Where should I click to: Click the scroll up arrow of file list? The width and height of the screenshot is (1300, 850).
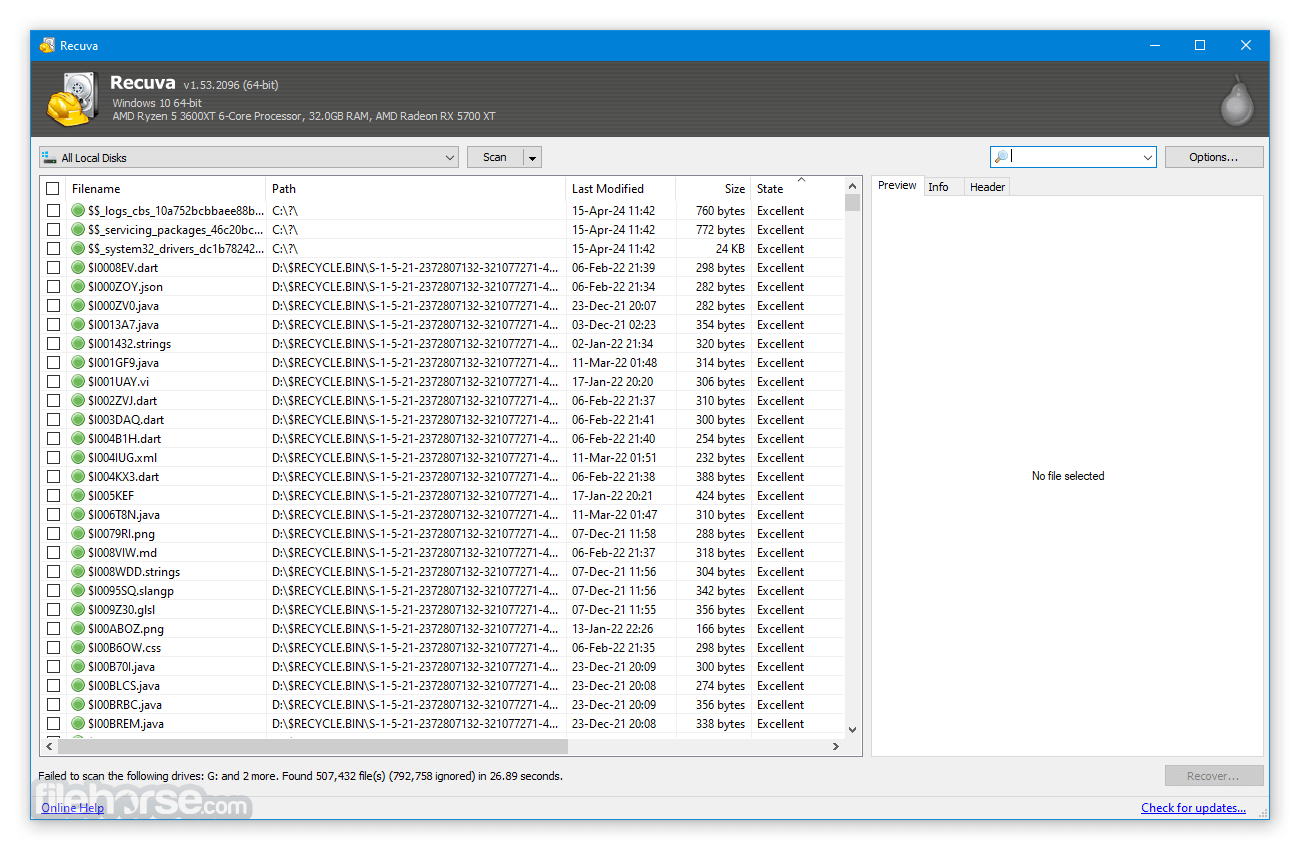point(852,186)
